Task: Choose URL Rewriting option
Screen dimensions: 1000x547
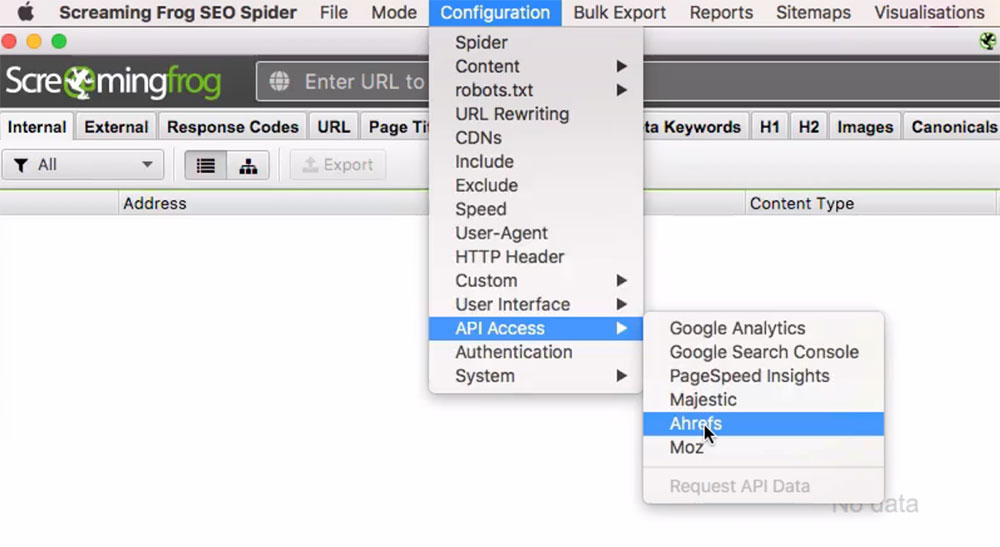Action: [536, 114]
